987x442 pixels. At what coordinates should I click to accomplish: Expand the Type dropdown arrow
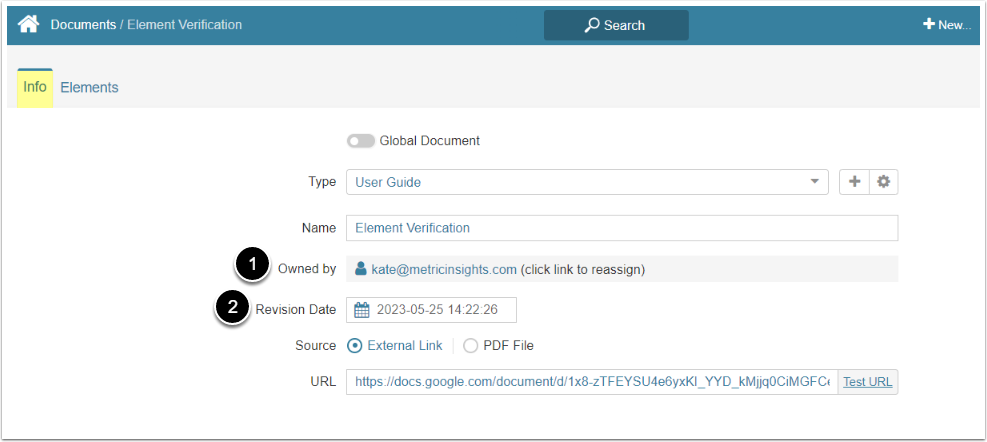814,182
